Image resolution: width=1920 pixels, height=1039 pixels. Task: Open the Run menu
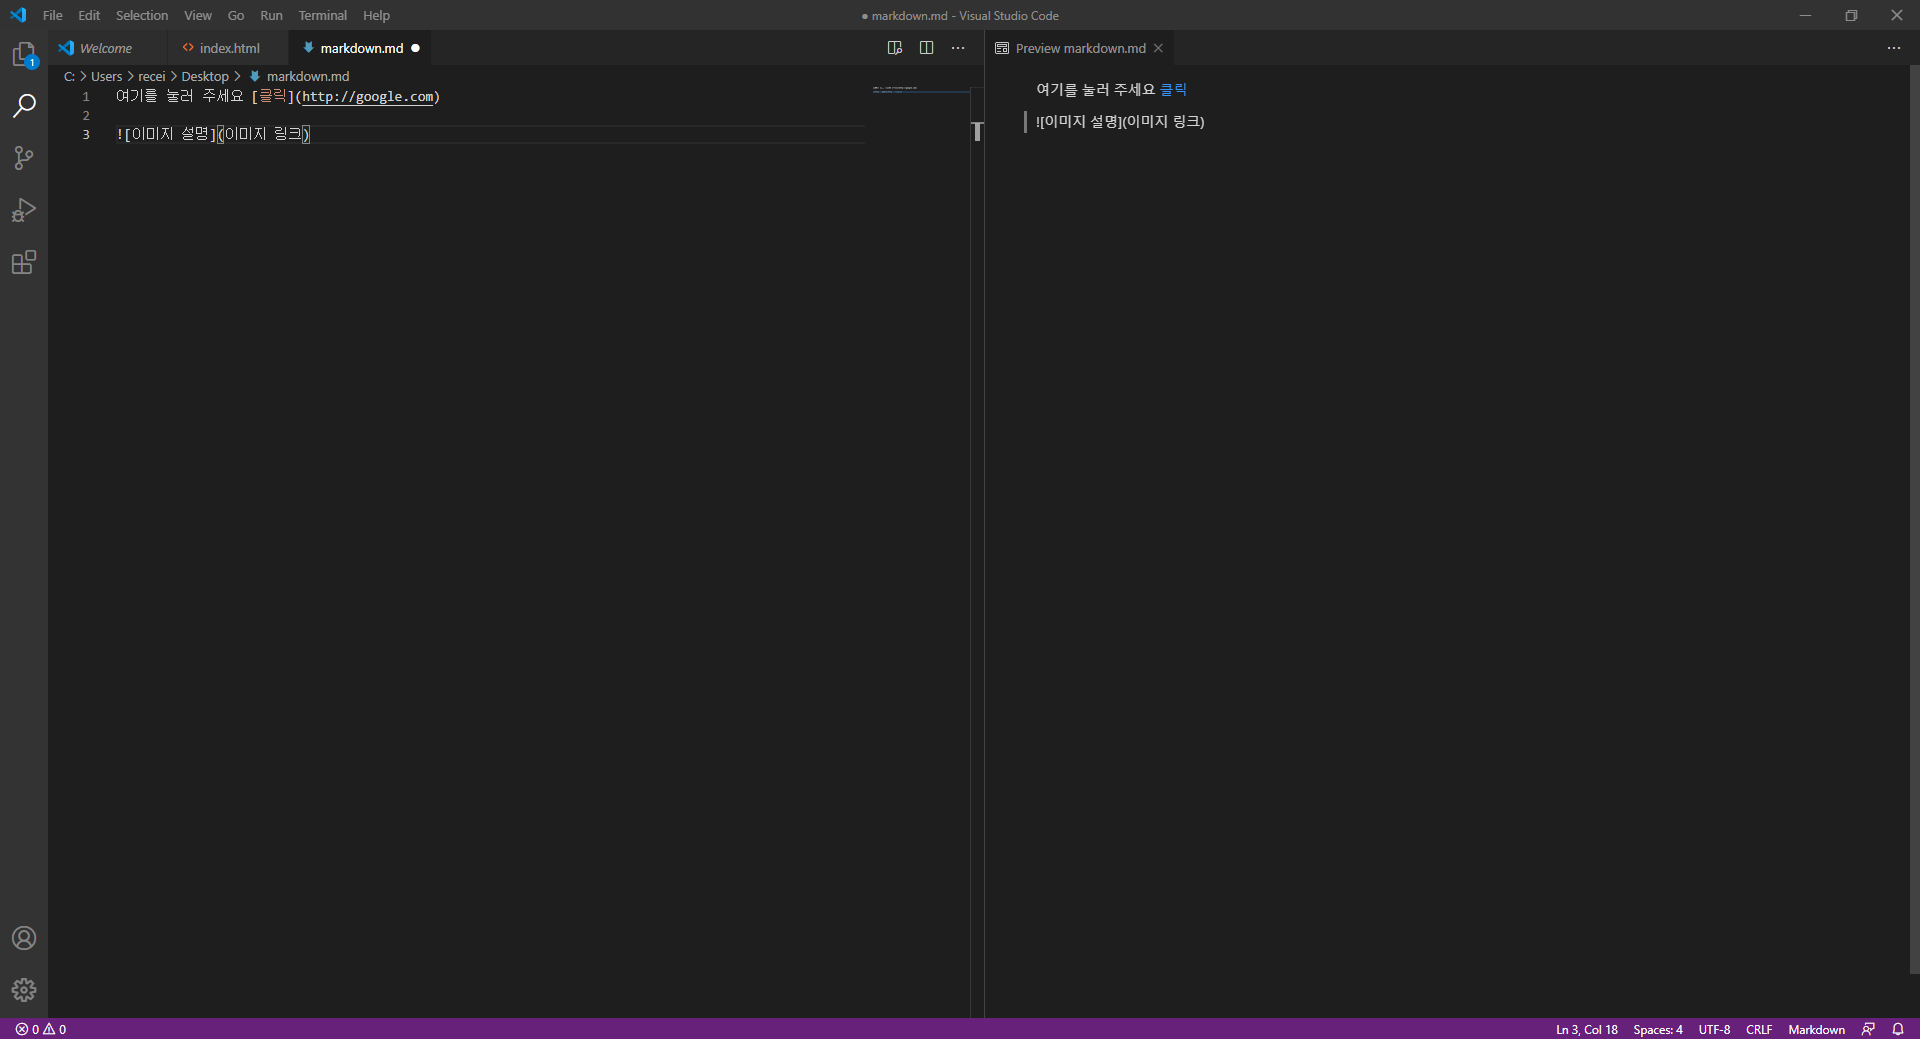(x=271, y=15)
